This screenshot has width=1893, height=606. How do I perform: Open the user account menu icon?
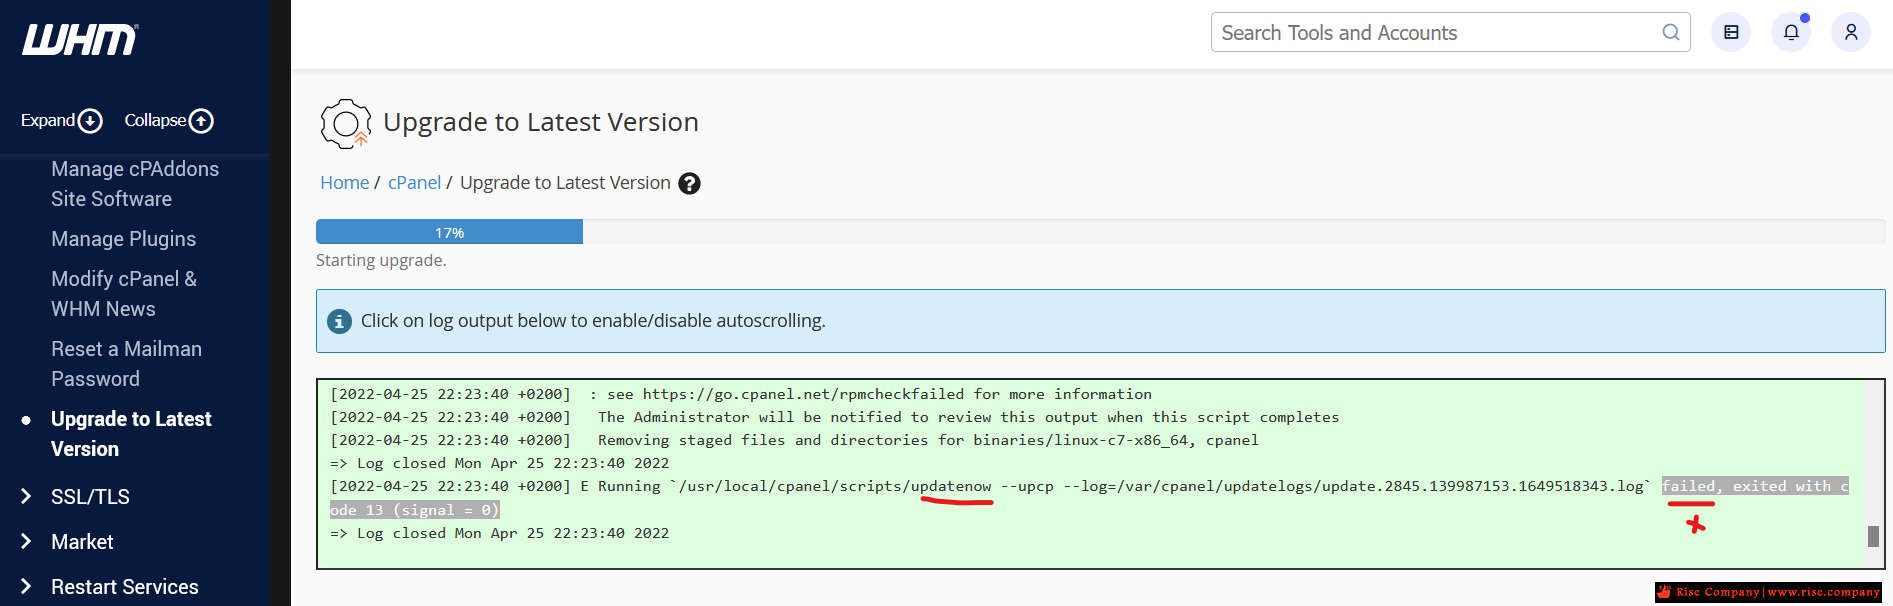click(1851, 33)
